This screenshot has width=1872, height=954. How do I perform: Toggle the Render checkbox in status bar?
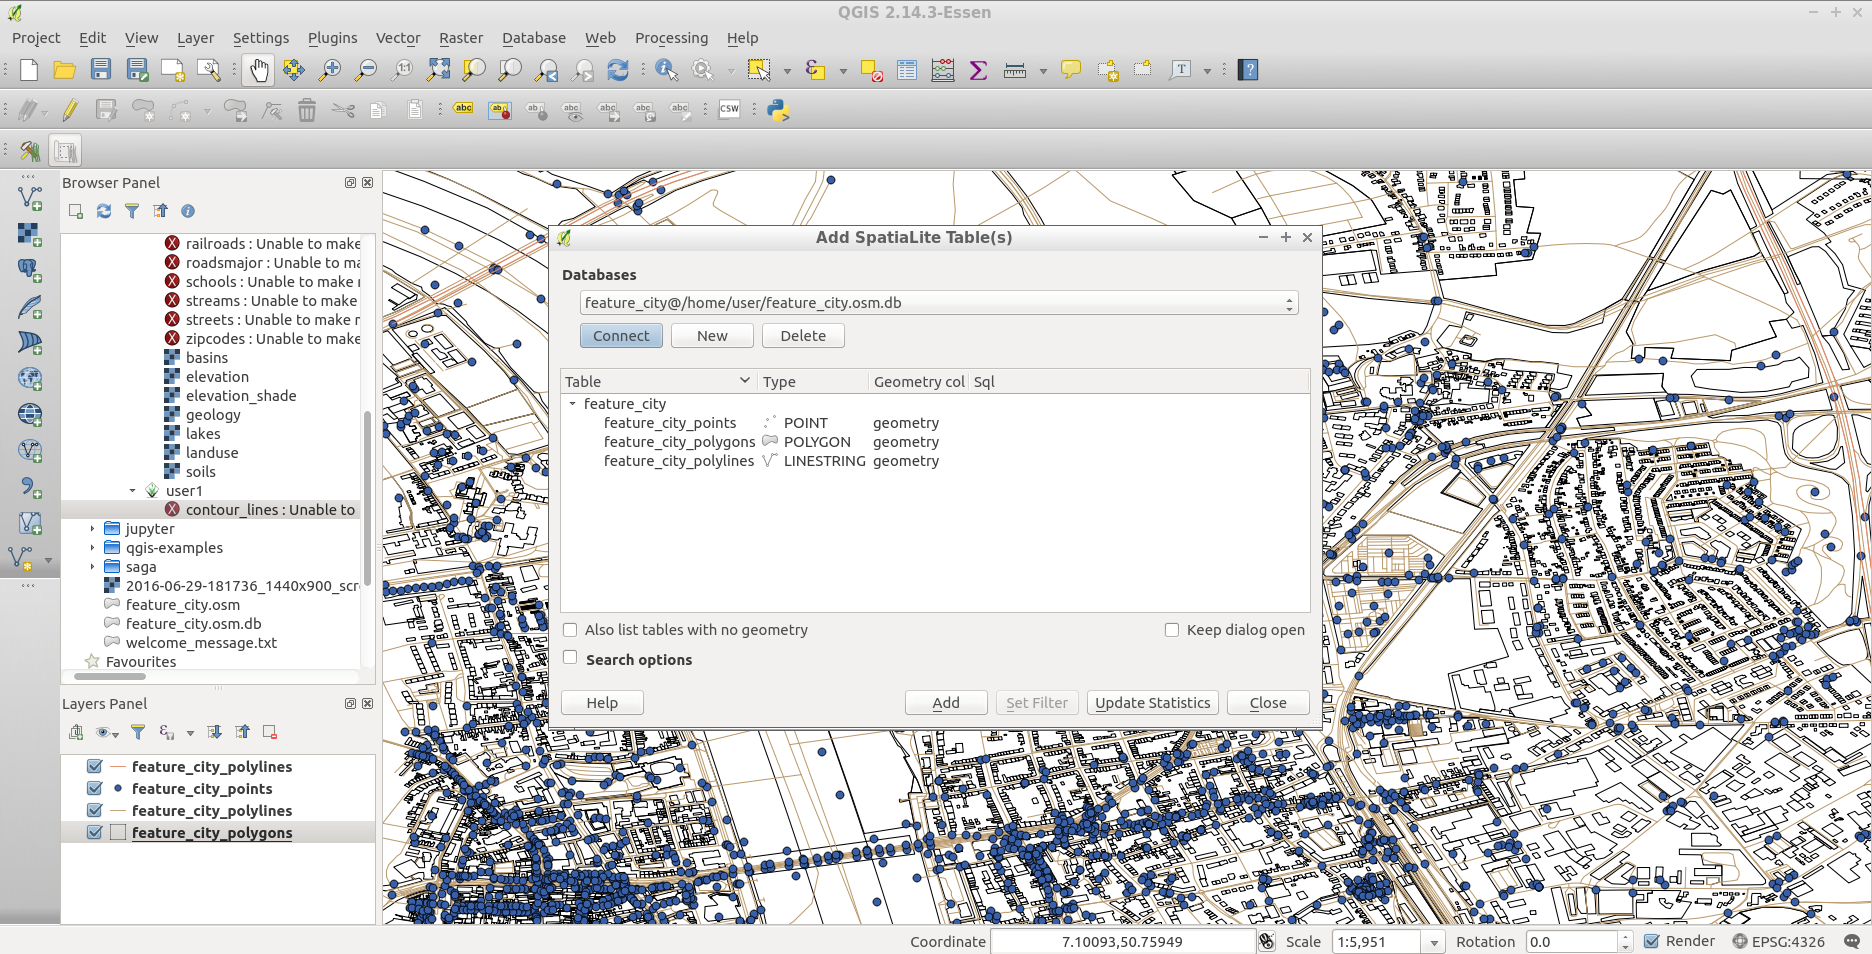(1652, 941)
